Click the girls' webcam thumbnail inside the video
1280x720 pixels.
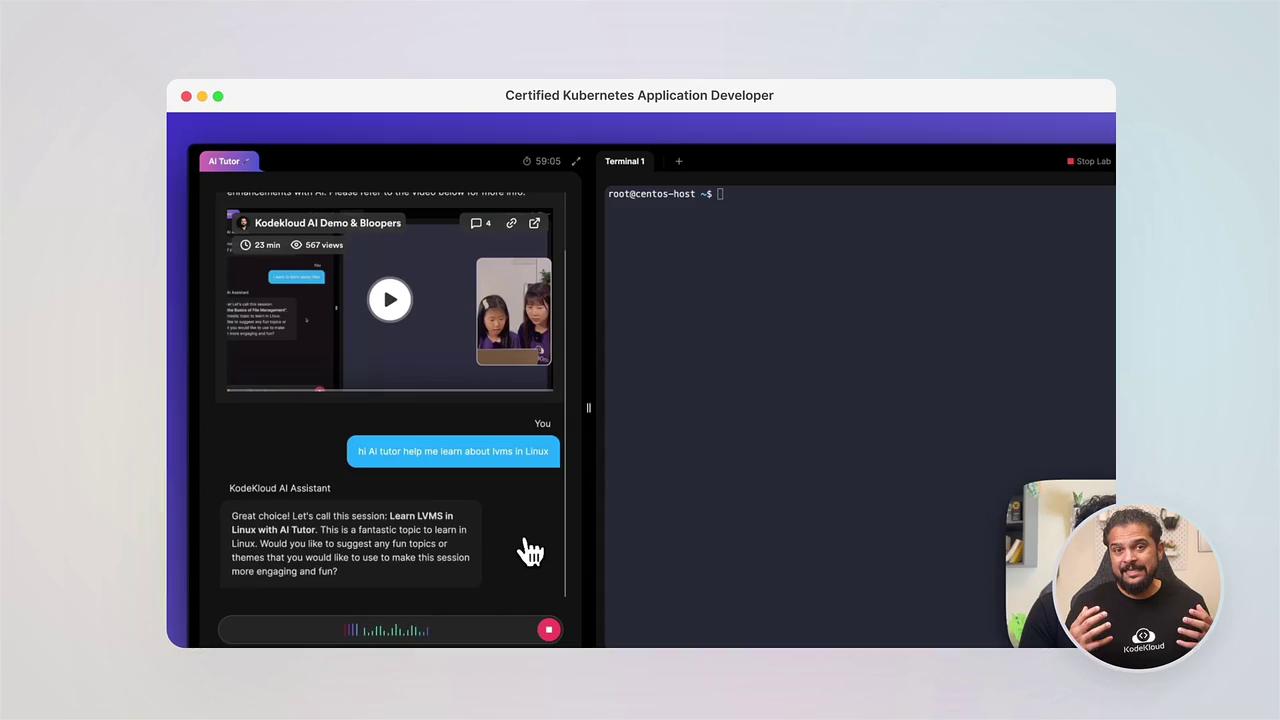[x=513, y=311]
